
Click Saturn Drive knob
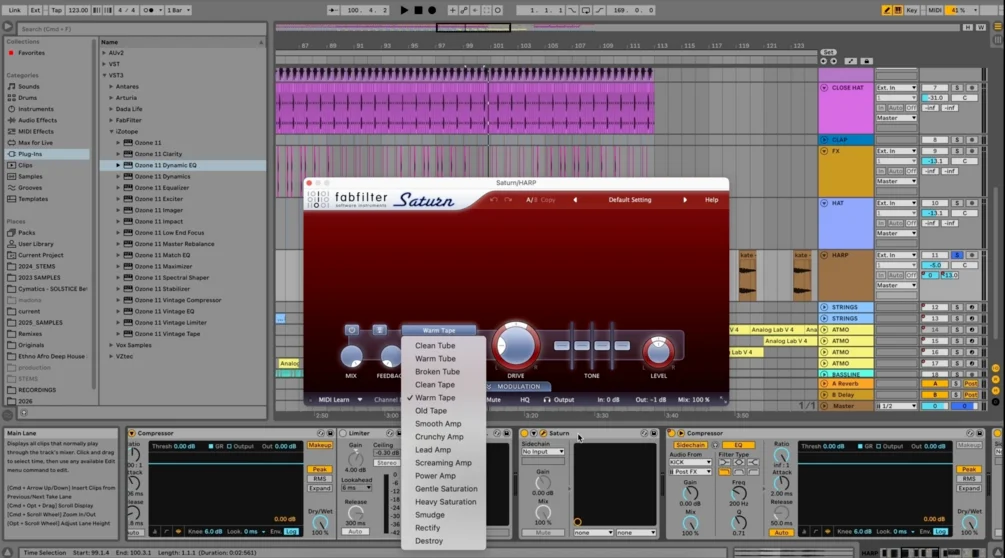click(516, 346)
